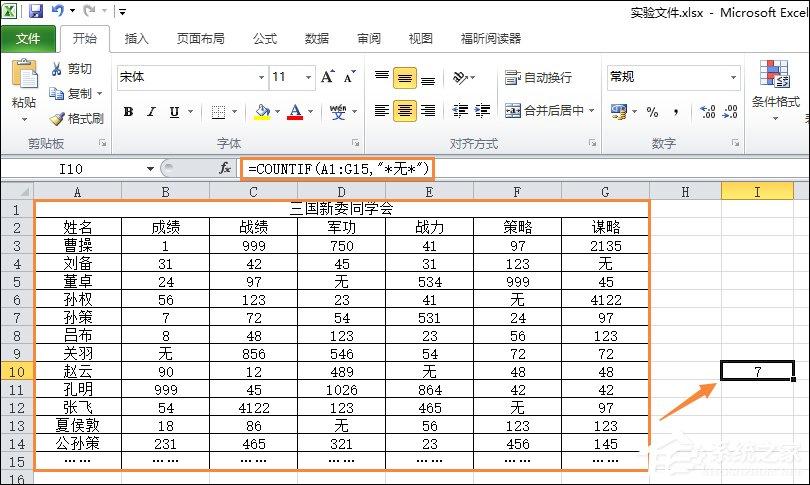810x485 pixels.
Task: Select cell with name 曹操
Action: 78,245
